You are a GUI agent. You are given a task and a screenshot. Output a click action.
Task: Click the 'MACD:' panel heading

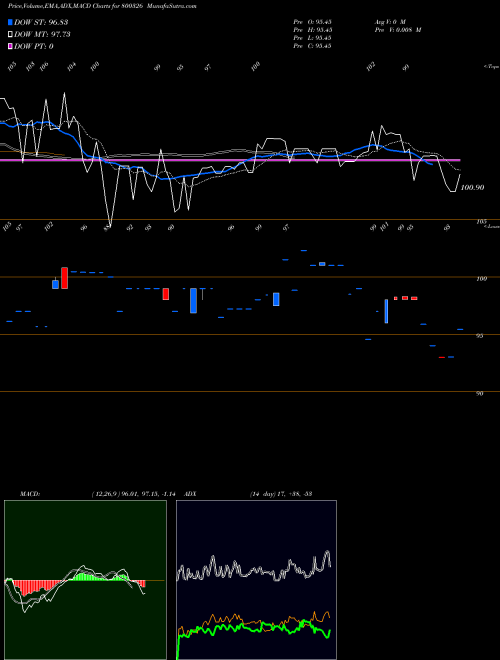30,494
